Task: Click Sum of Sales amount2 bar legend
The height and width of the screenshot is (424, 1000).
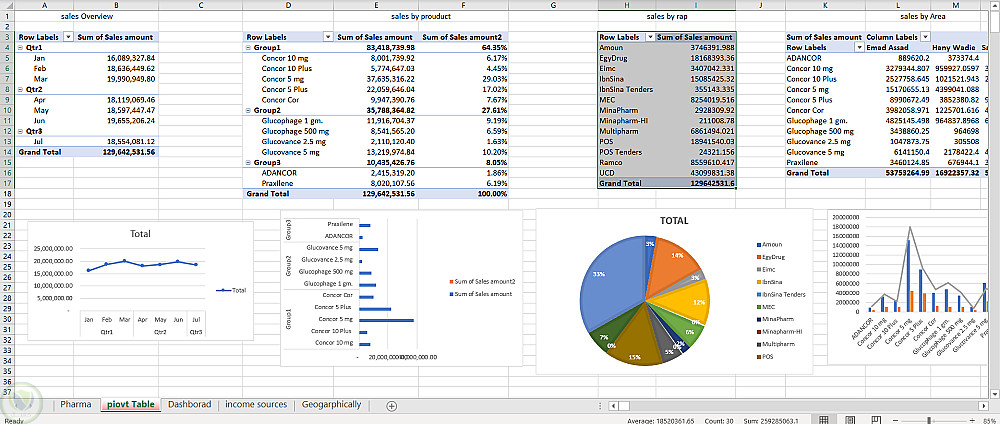Action: coord(483,281)
